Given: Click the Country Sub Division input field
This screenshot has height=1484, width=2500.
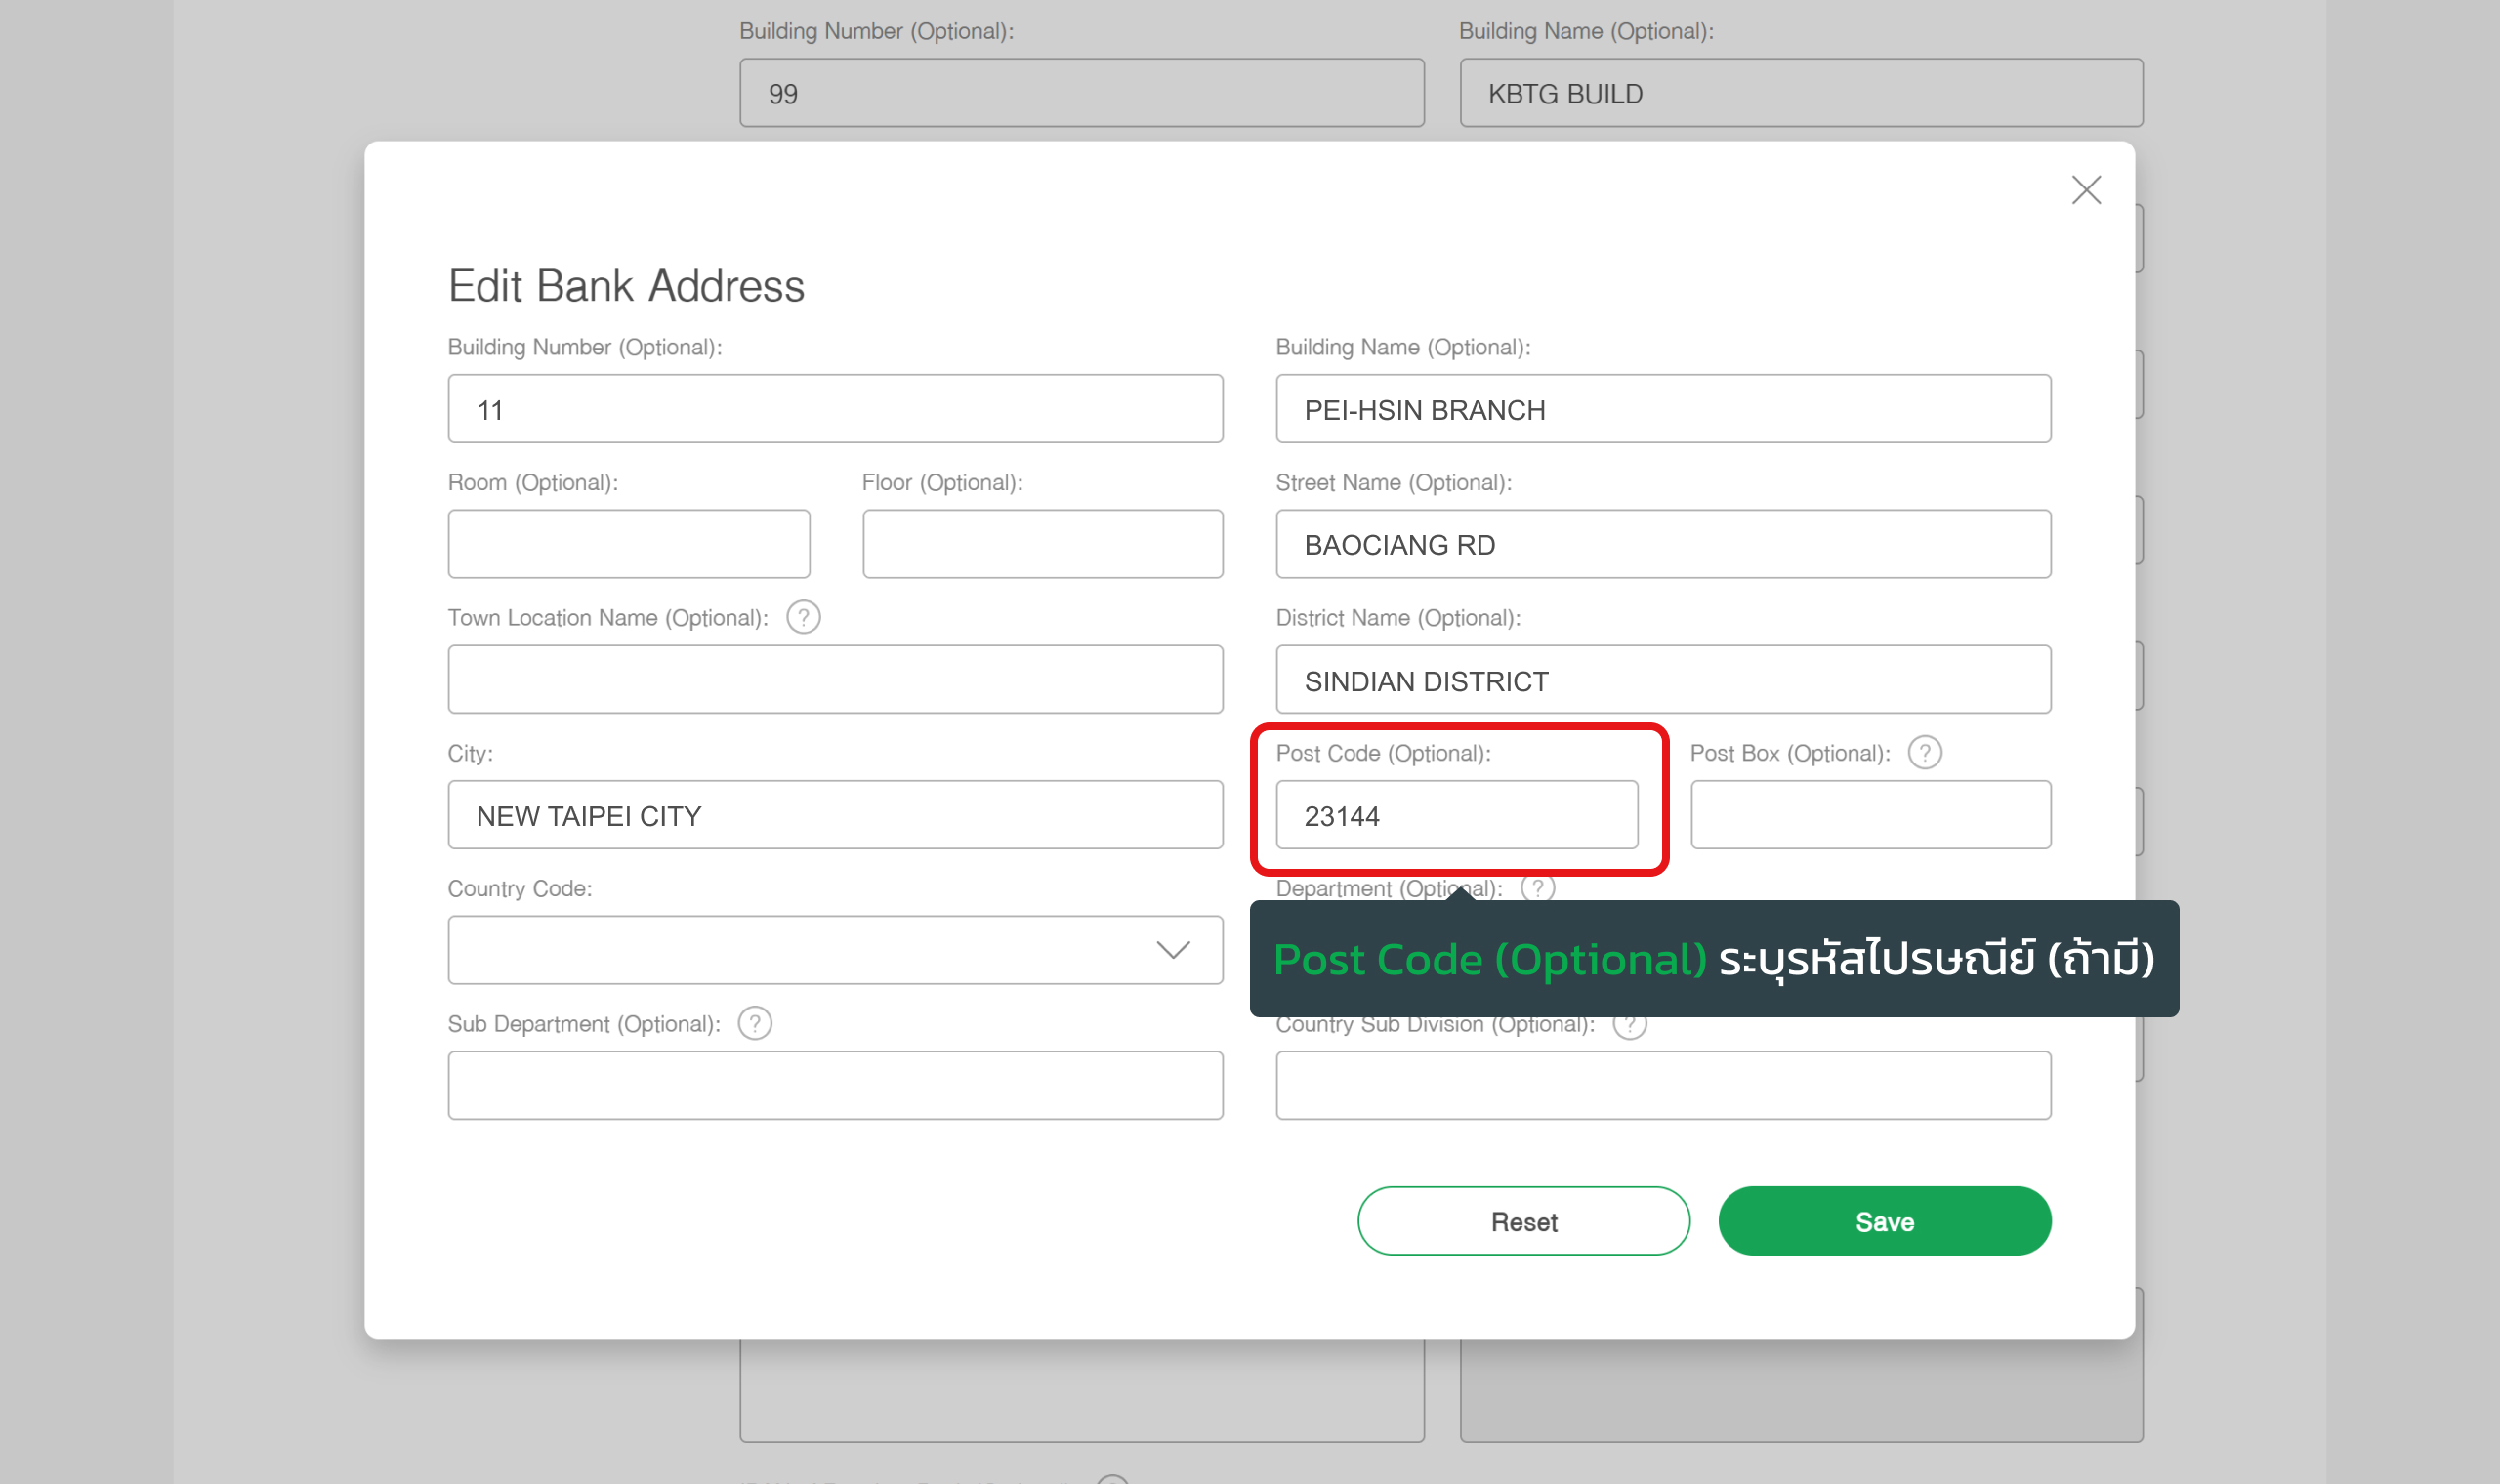Looking at the screenshot, I should tap(1663, 1085).
